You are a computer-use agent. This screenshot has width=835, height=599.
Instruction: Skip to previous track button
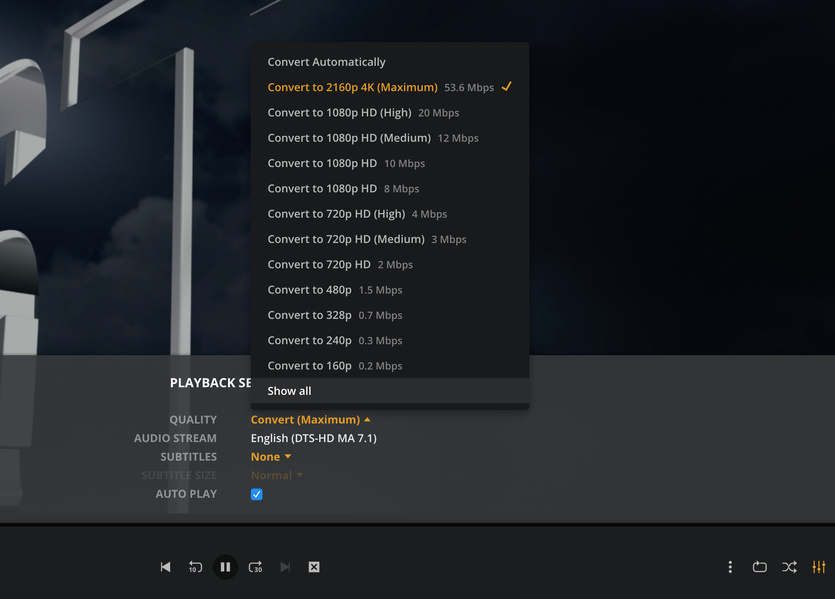[x=166, y=567]
